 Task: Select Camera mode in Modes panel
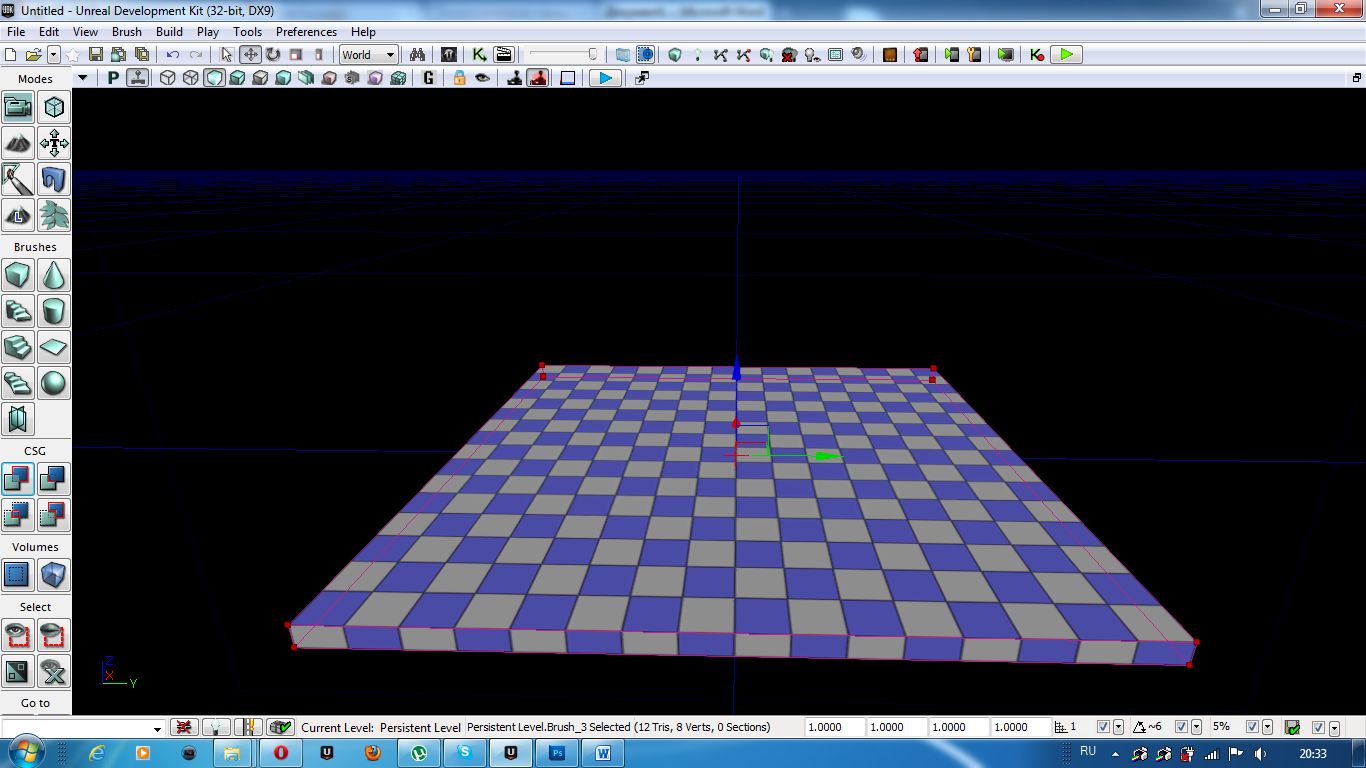click(x=18, y=107)
